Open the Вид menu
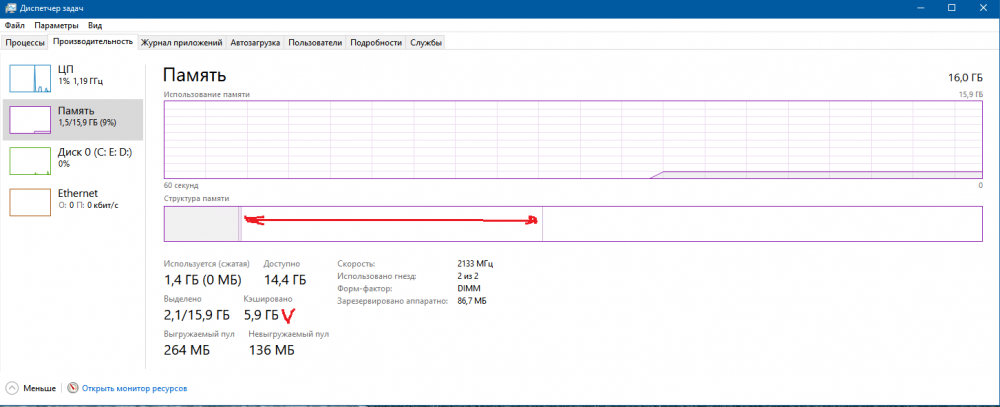The width and height of the screenshot is (1000, 407). point(95,25)
